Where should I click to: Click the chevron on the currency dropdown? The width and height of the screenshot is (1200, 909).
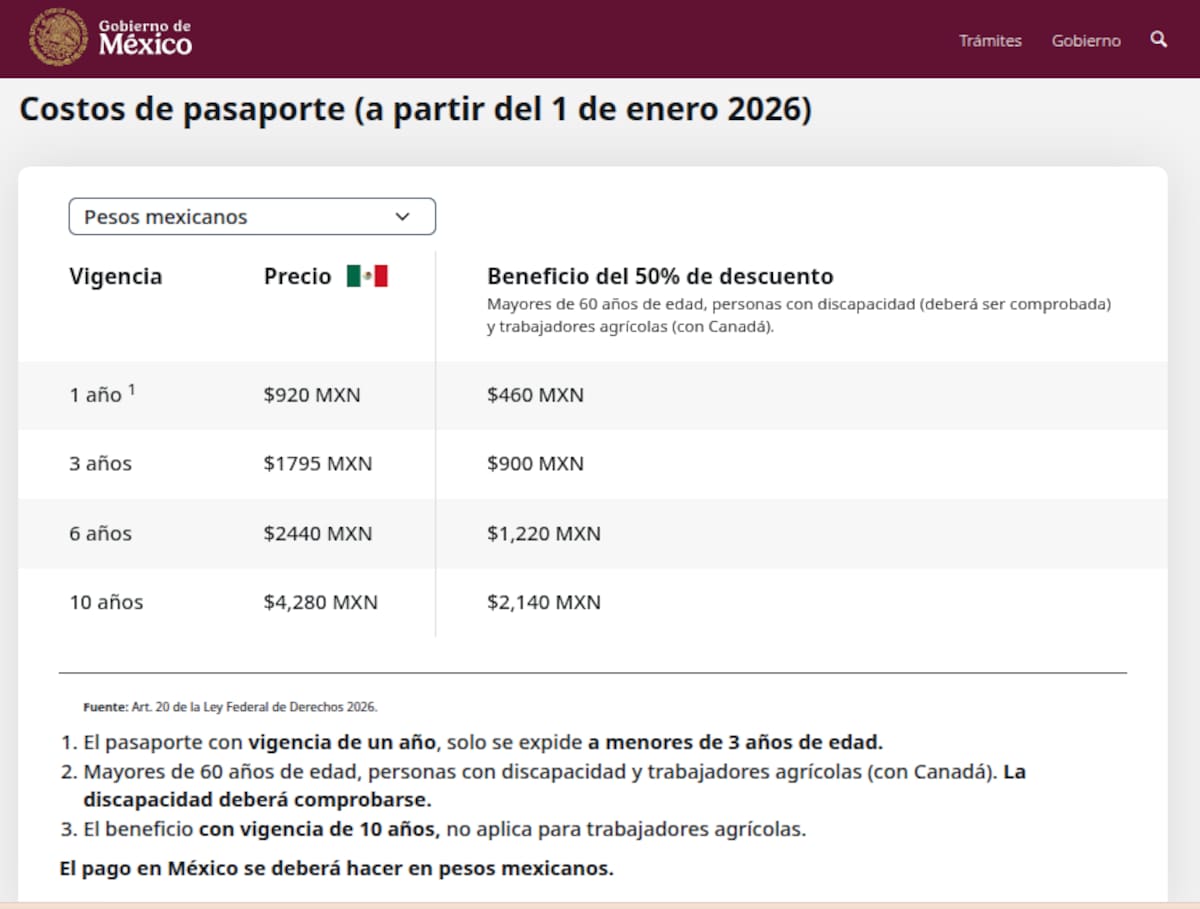pos(403,216)
